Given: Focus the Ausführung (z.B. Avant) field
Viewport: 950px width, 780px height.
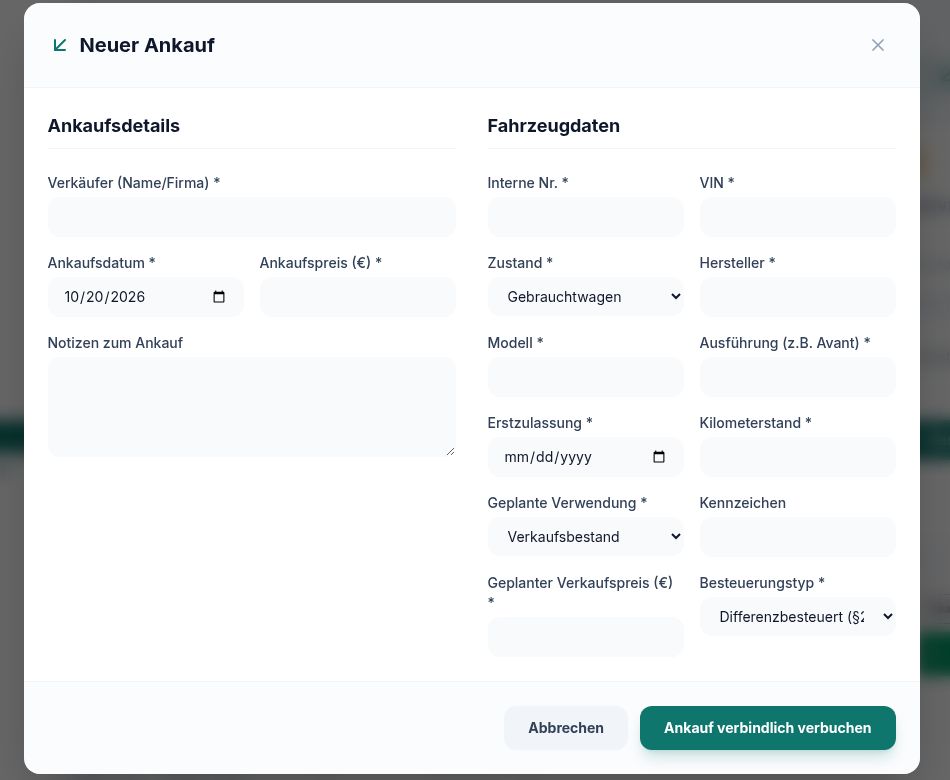Looking at the screenshot, I should pyautogui.click(x=797, y=377).
